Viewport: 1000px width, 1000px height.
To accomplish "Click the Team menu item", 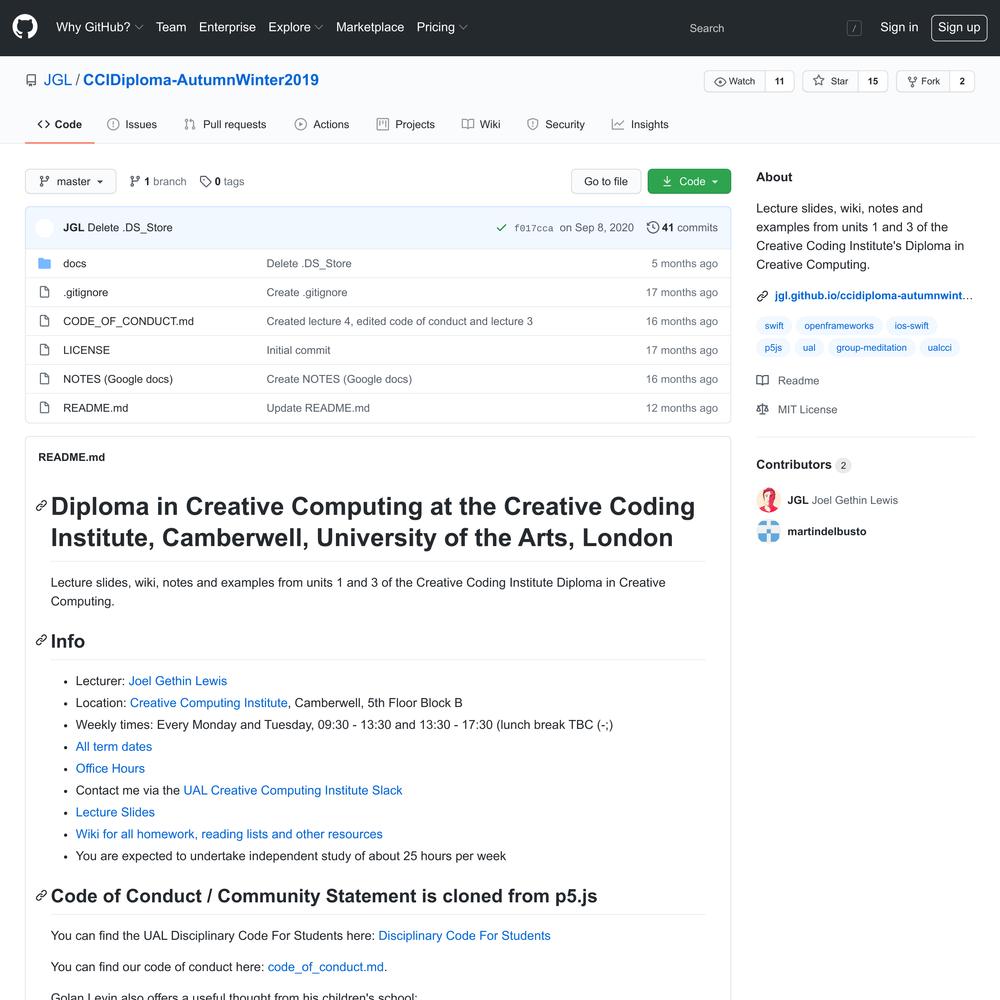I will tap(171, 27).
